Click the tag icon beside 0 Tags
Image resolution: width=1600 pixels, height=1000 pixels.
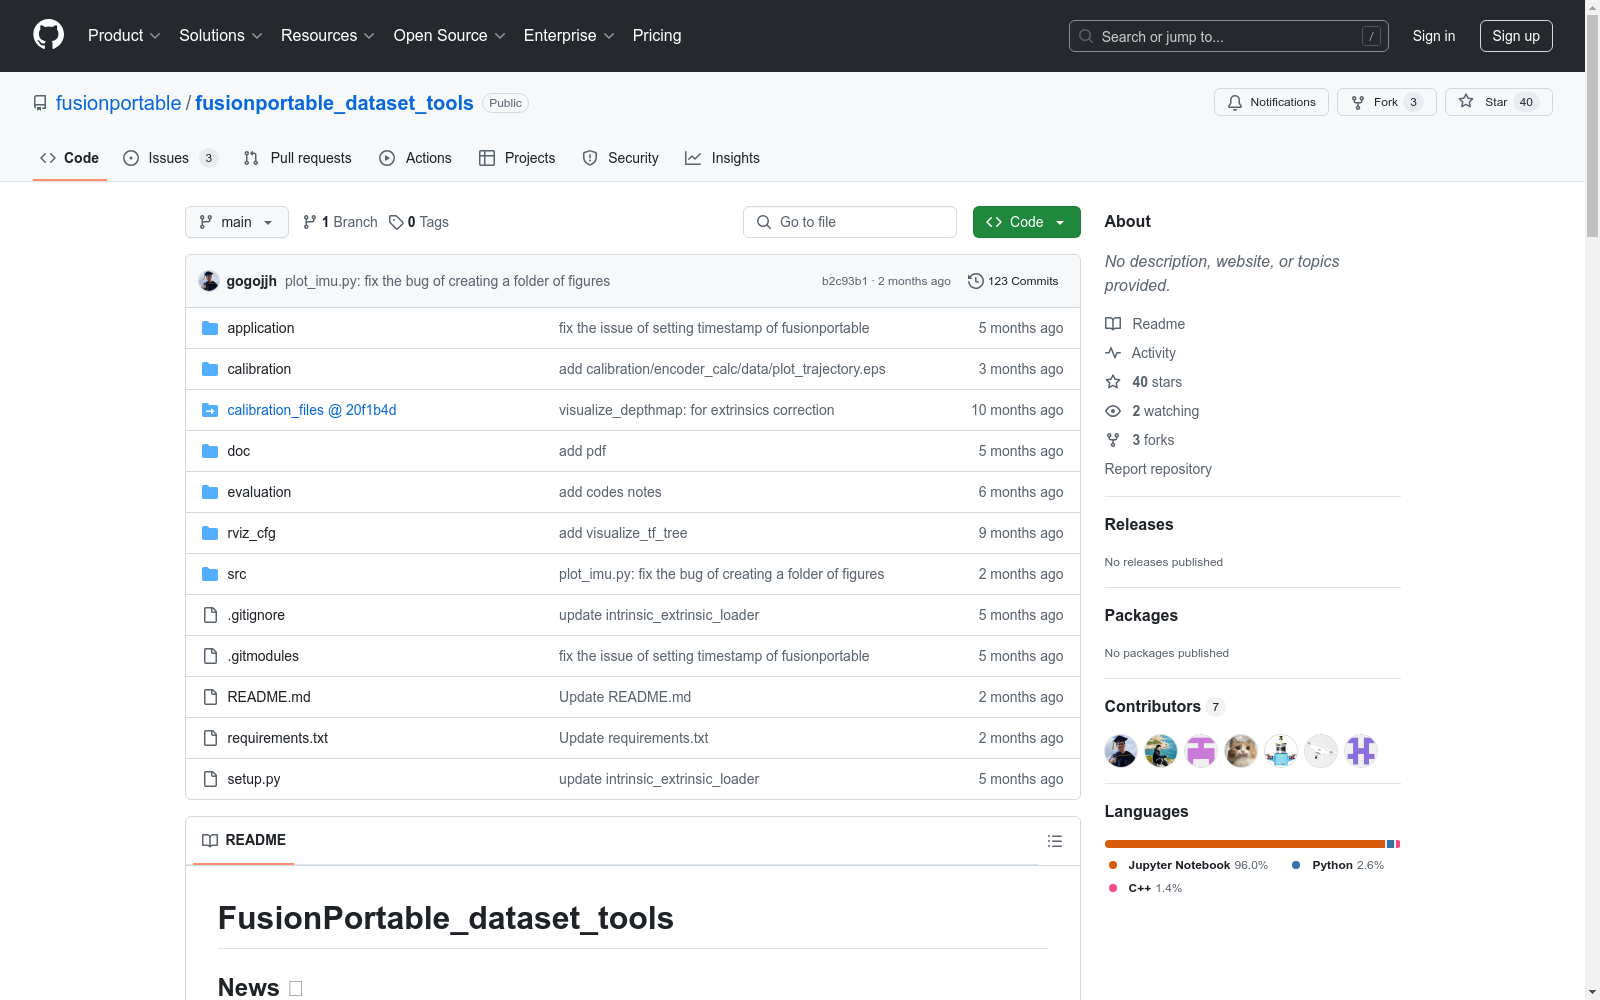(396, 222)
